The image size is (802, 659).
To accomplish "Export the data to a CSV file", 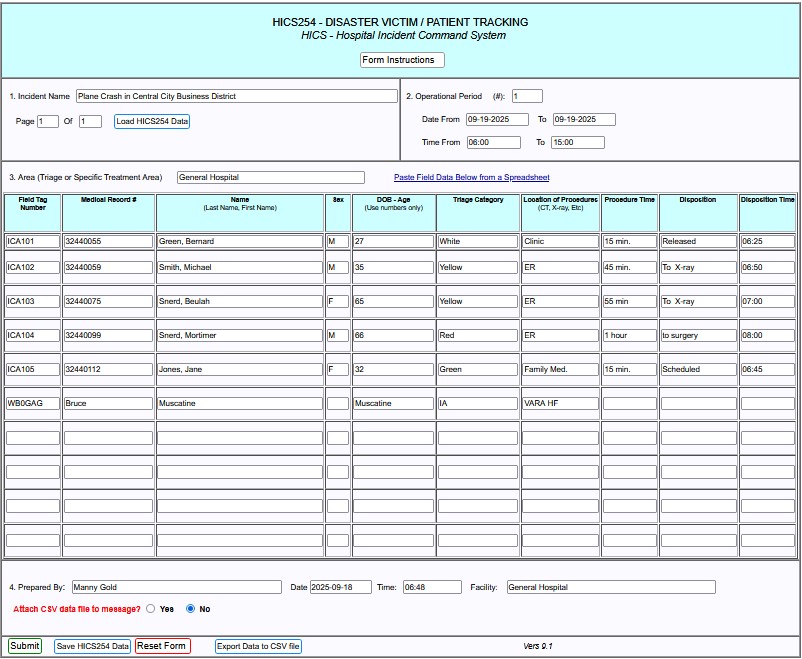I will point(258,646).
